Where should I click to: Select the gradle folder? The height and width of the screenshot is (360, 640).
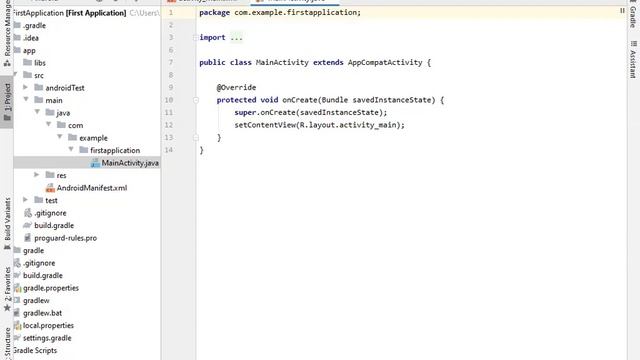point(33,251)
